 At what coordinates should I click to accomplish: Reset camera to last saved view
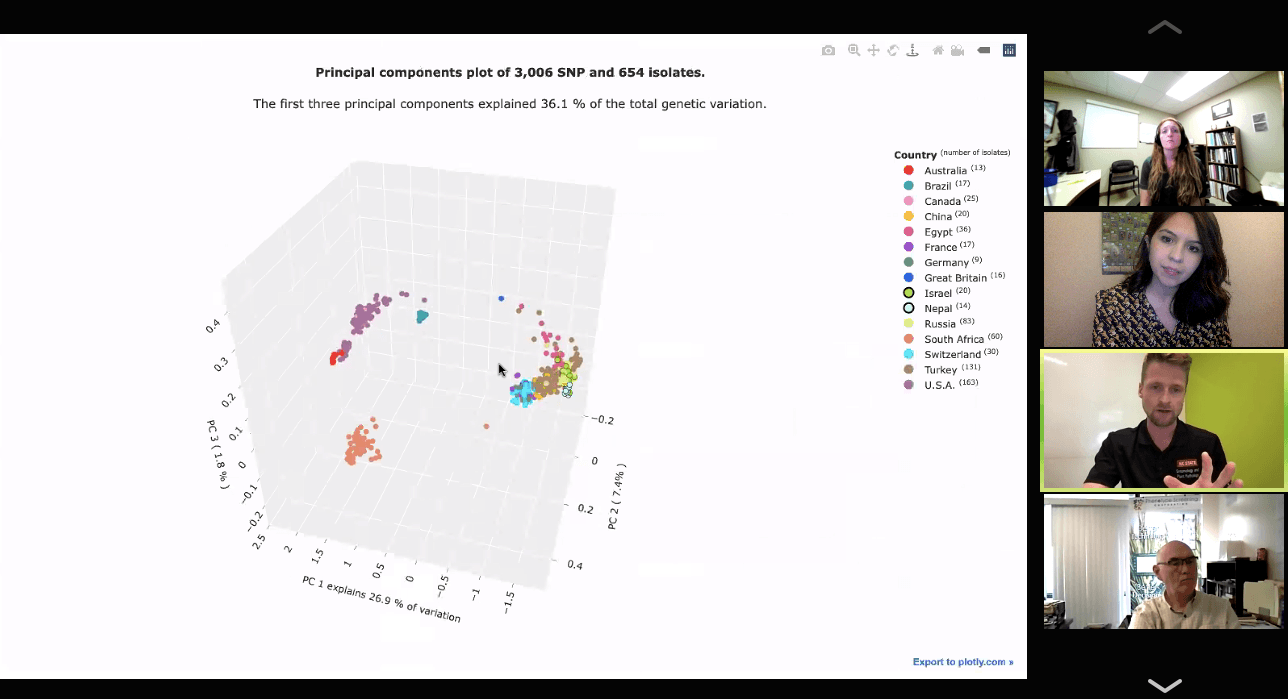click(957, 50)
